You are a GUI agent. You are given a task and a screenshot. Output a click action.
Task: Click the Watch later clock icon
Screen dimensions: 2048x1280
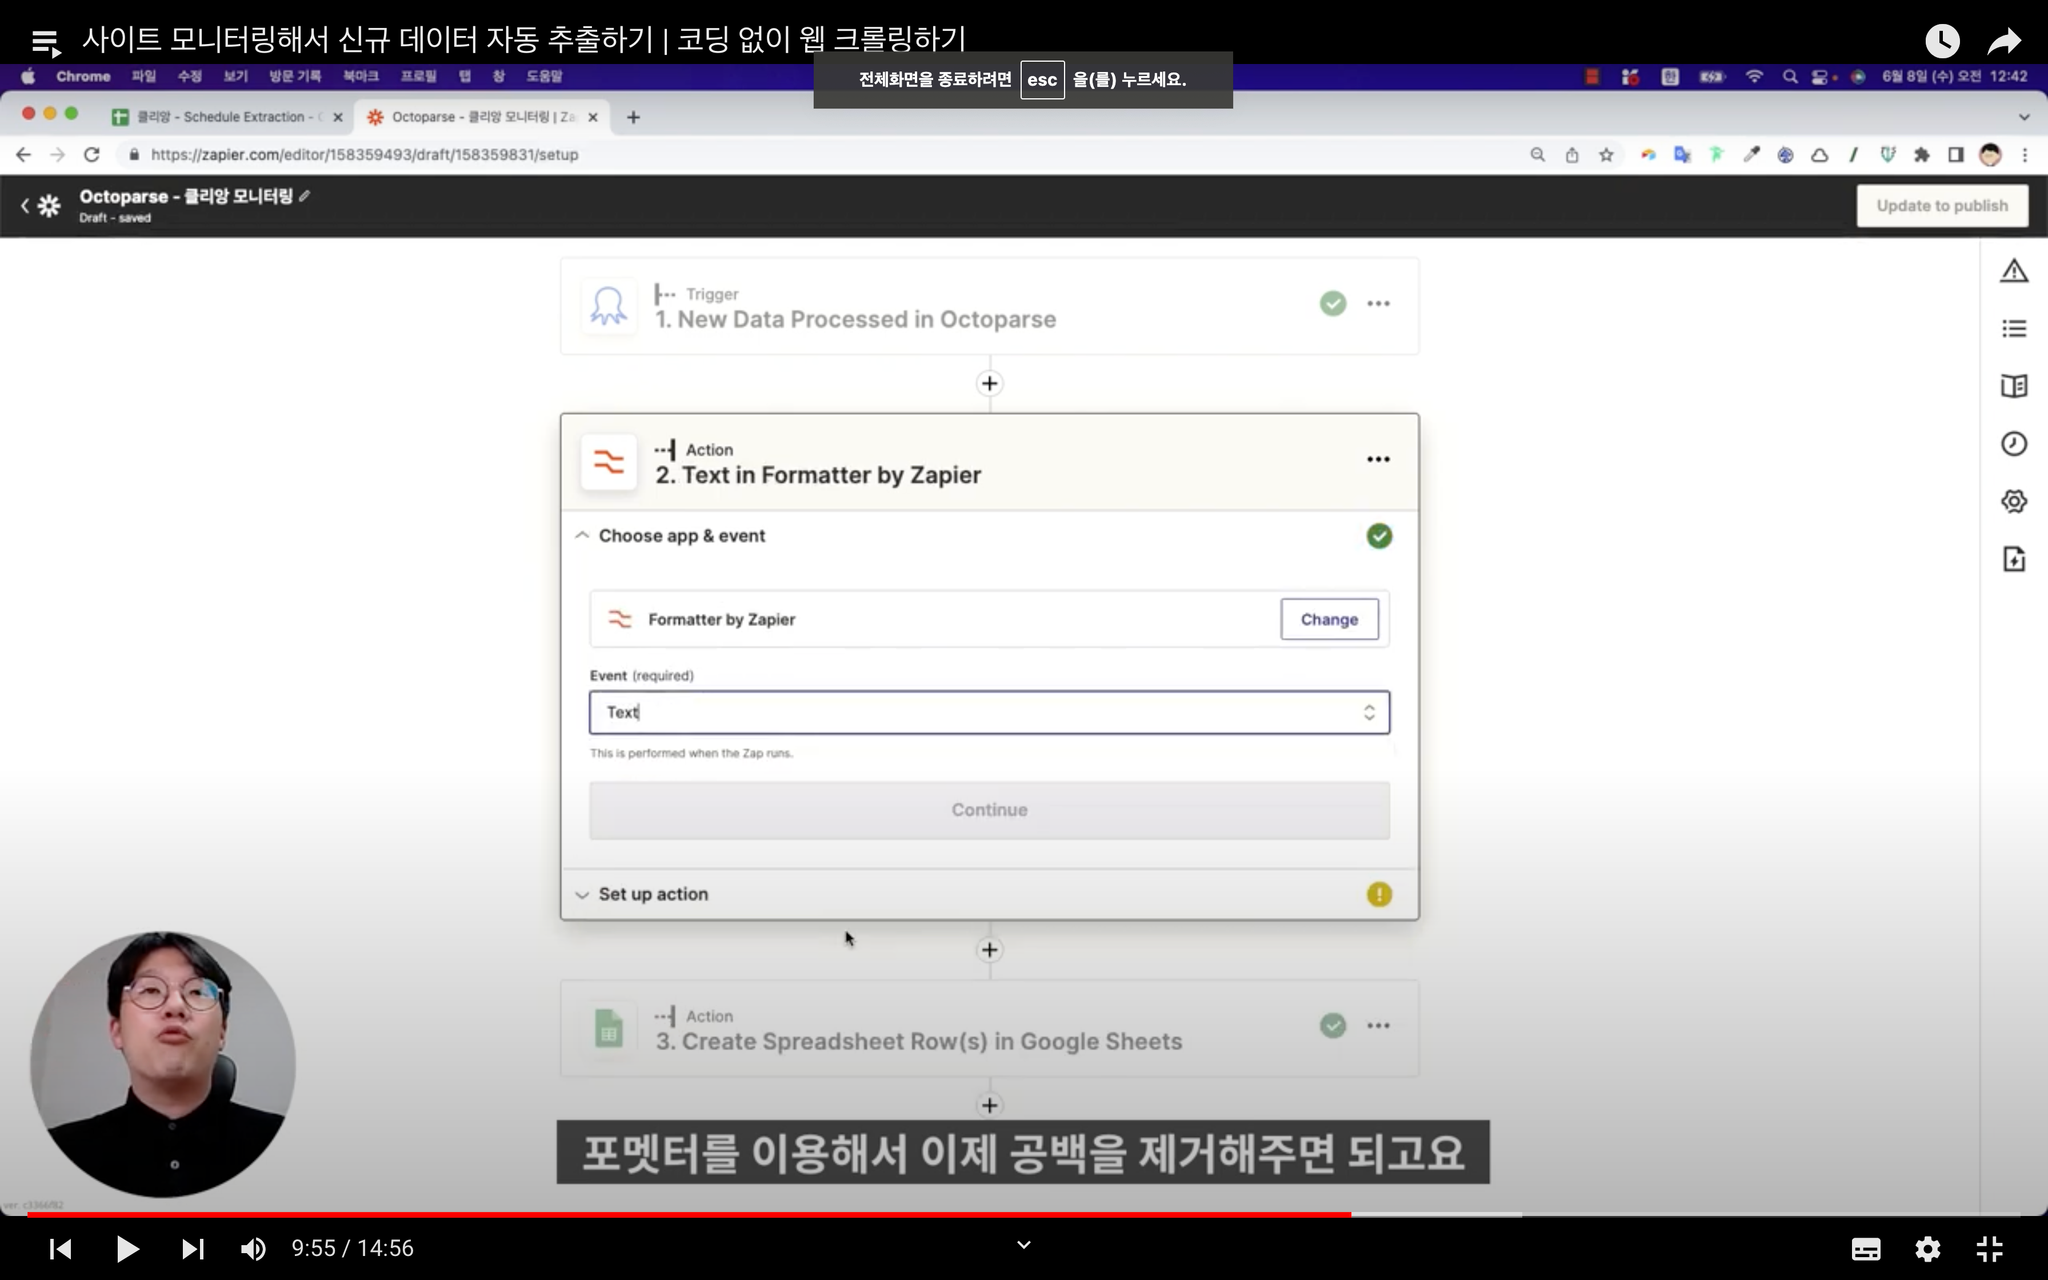1942,41
